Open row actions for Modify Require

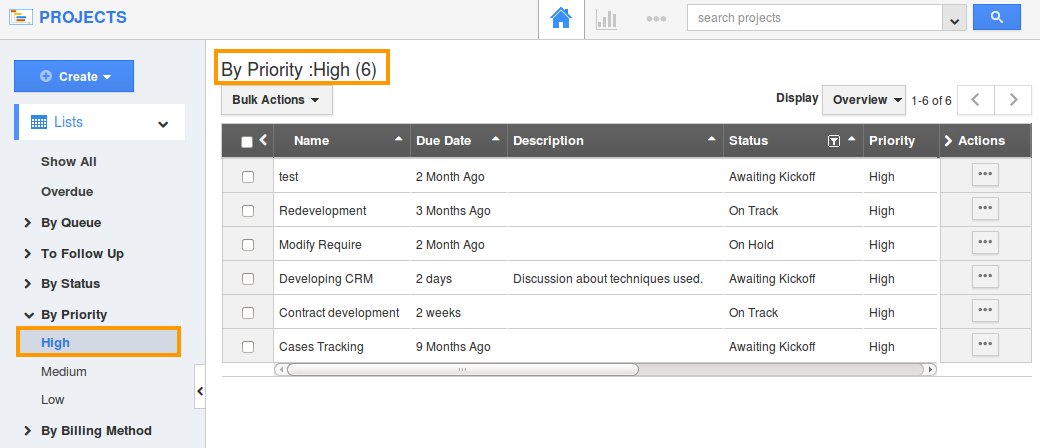click(x=985, y=242)
